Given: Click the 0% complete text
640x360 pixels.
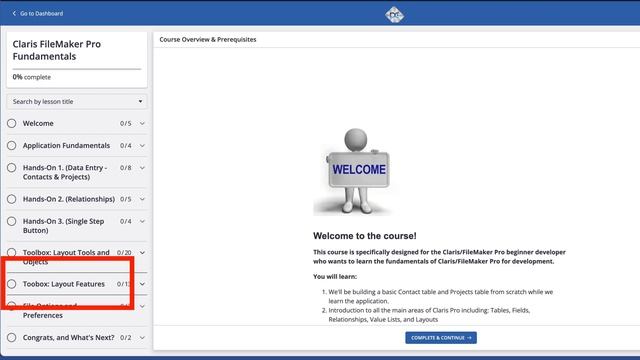Looking at the screenshot, I should [x=31, y=77].
